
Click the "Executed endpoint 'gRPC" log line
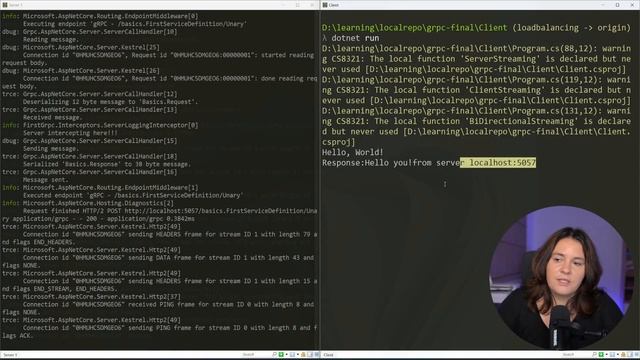click(x=133, y=196)
